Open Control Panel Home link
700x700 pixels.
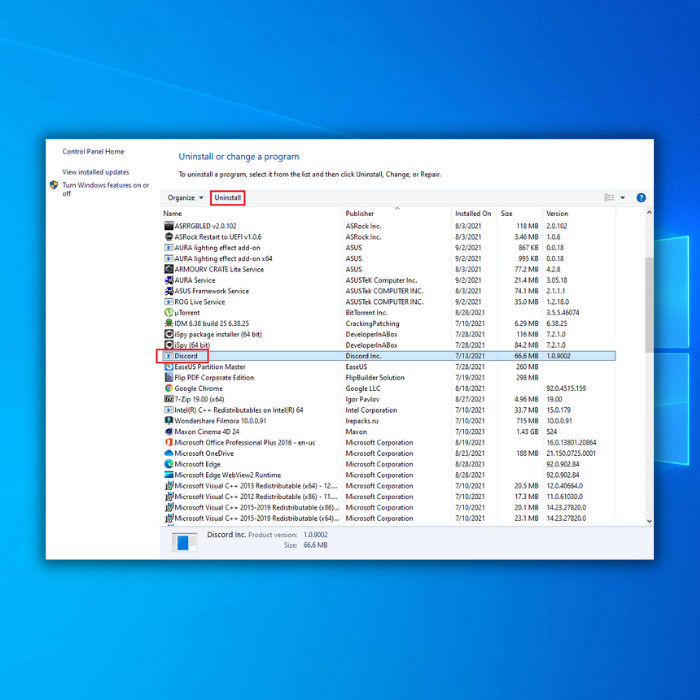point(93,151)
